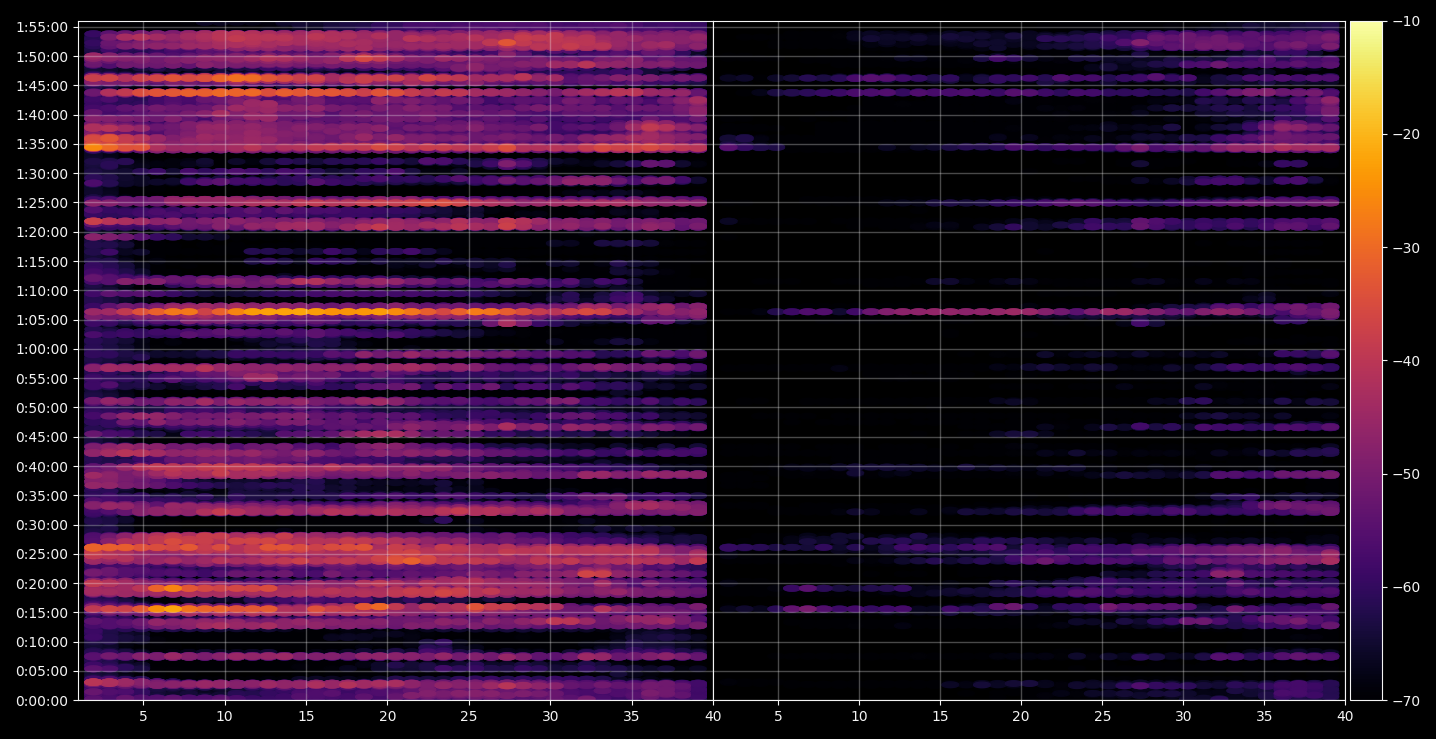
Task: Pick the 1:35:00 y-axis tick
Action: click(x=42, y=144)
